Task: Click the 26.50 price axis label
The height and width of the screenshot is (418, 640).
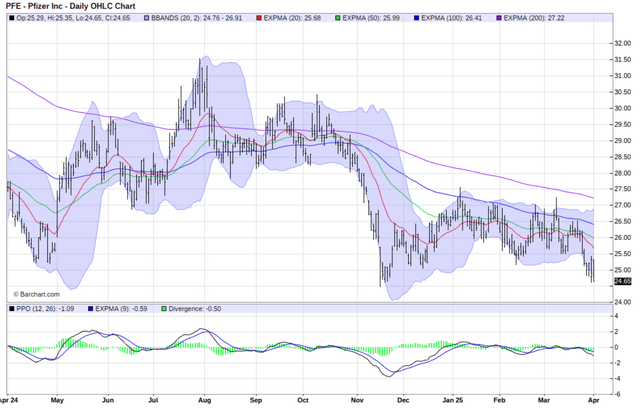Action: coord(623,221)
